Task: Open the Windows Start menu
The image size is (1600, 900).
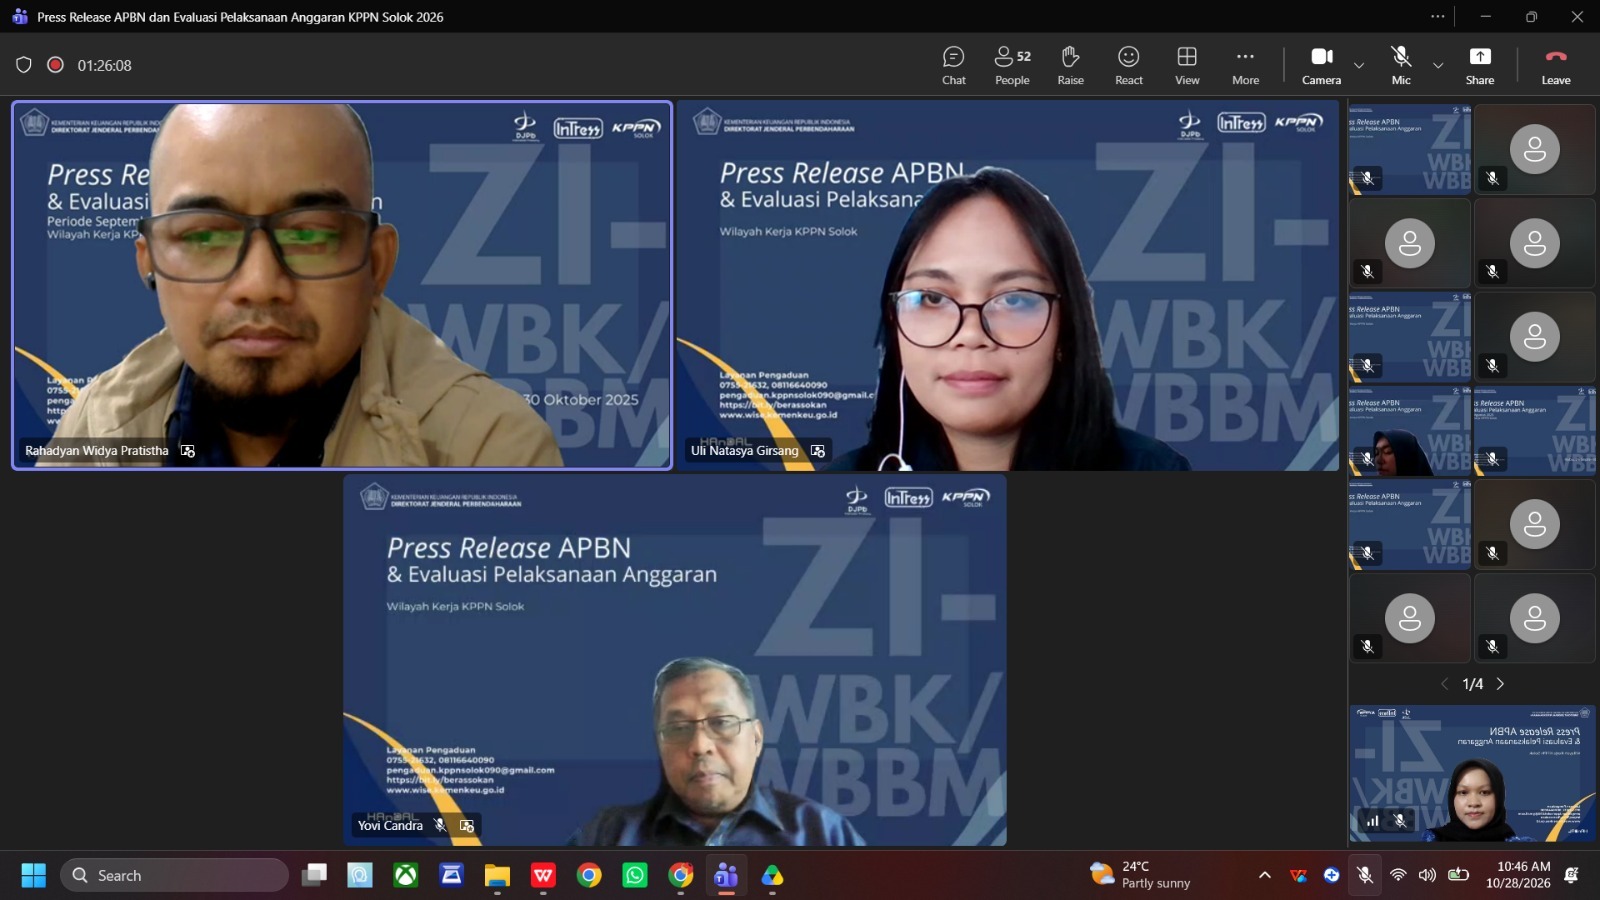Action: 34,876
